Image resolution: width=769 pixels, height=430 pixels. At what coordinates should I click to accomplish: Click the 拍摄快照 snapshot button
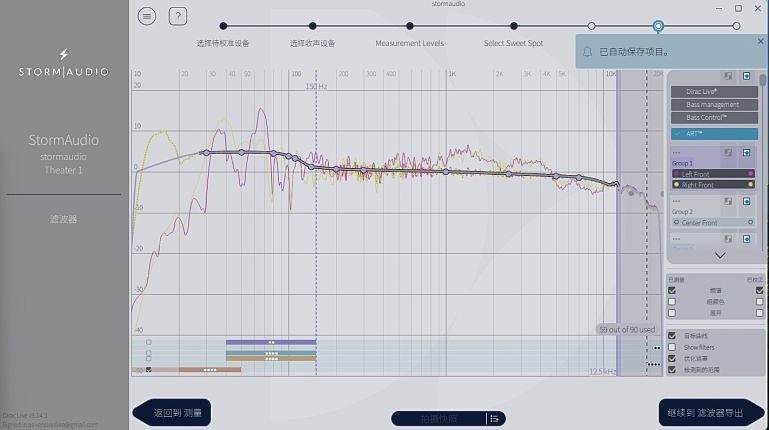[439, 419]
